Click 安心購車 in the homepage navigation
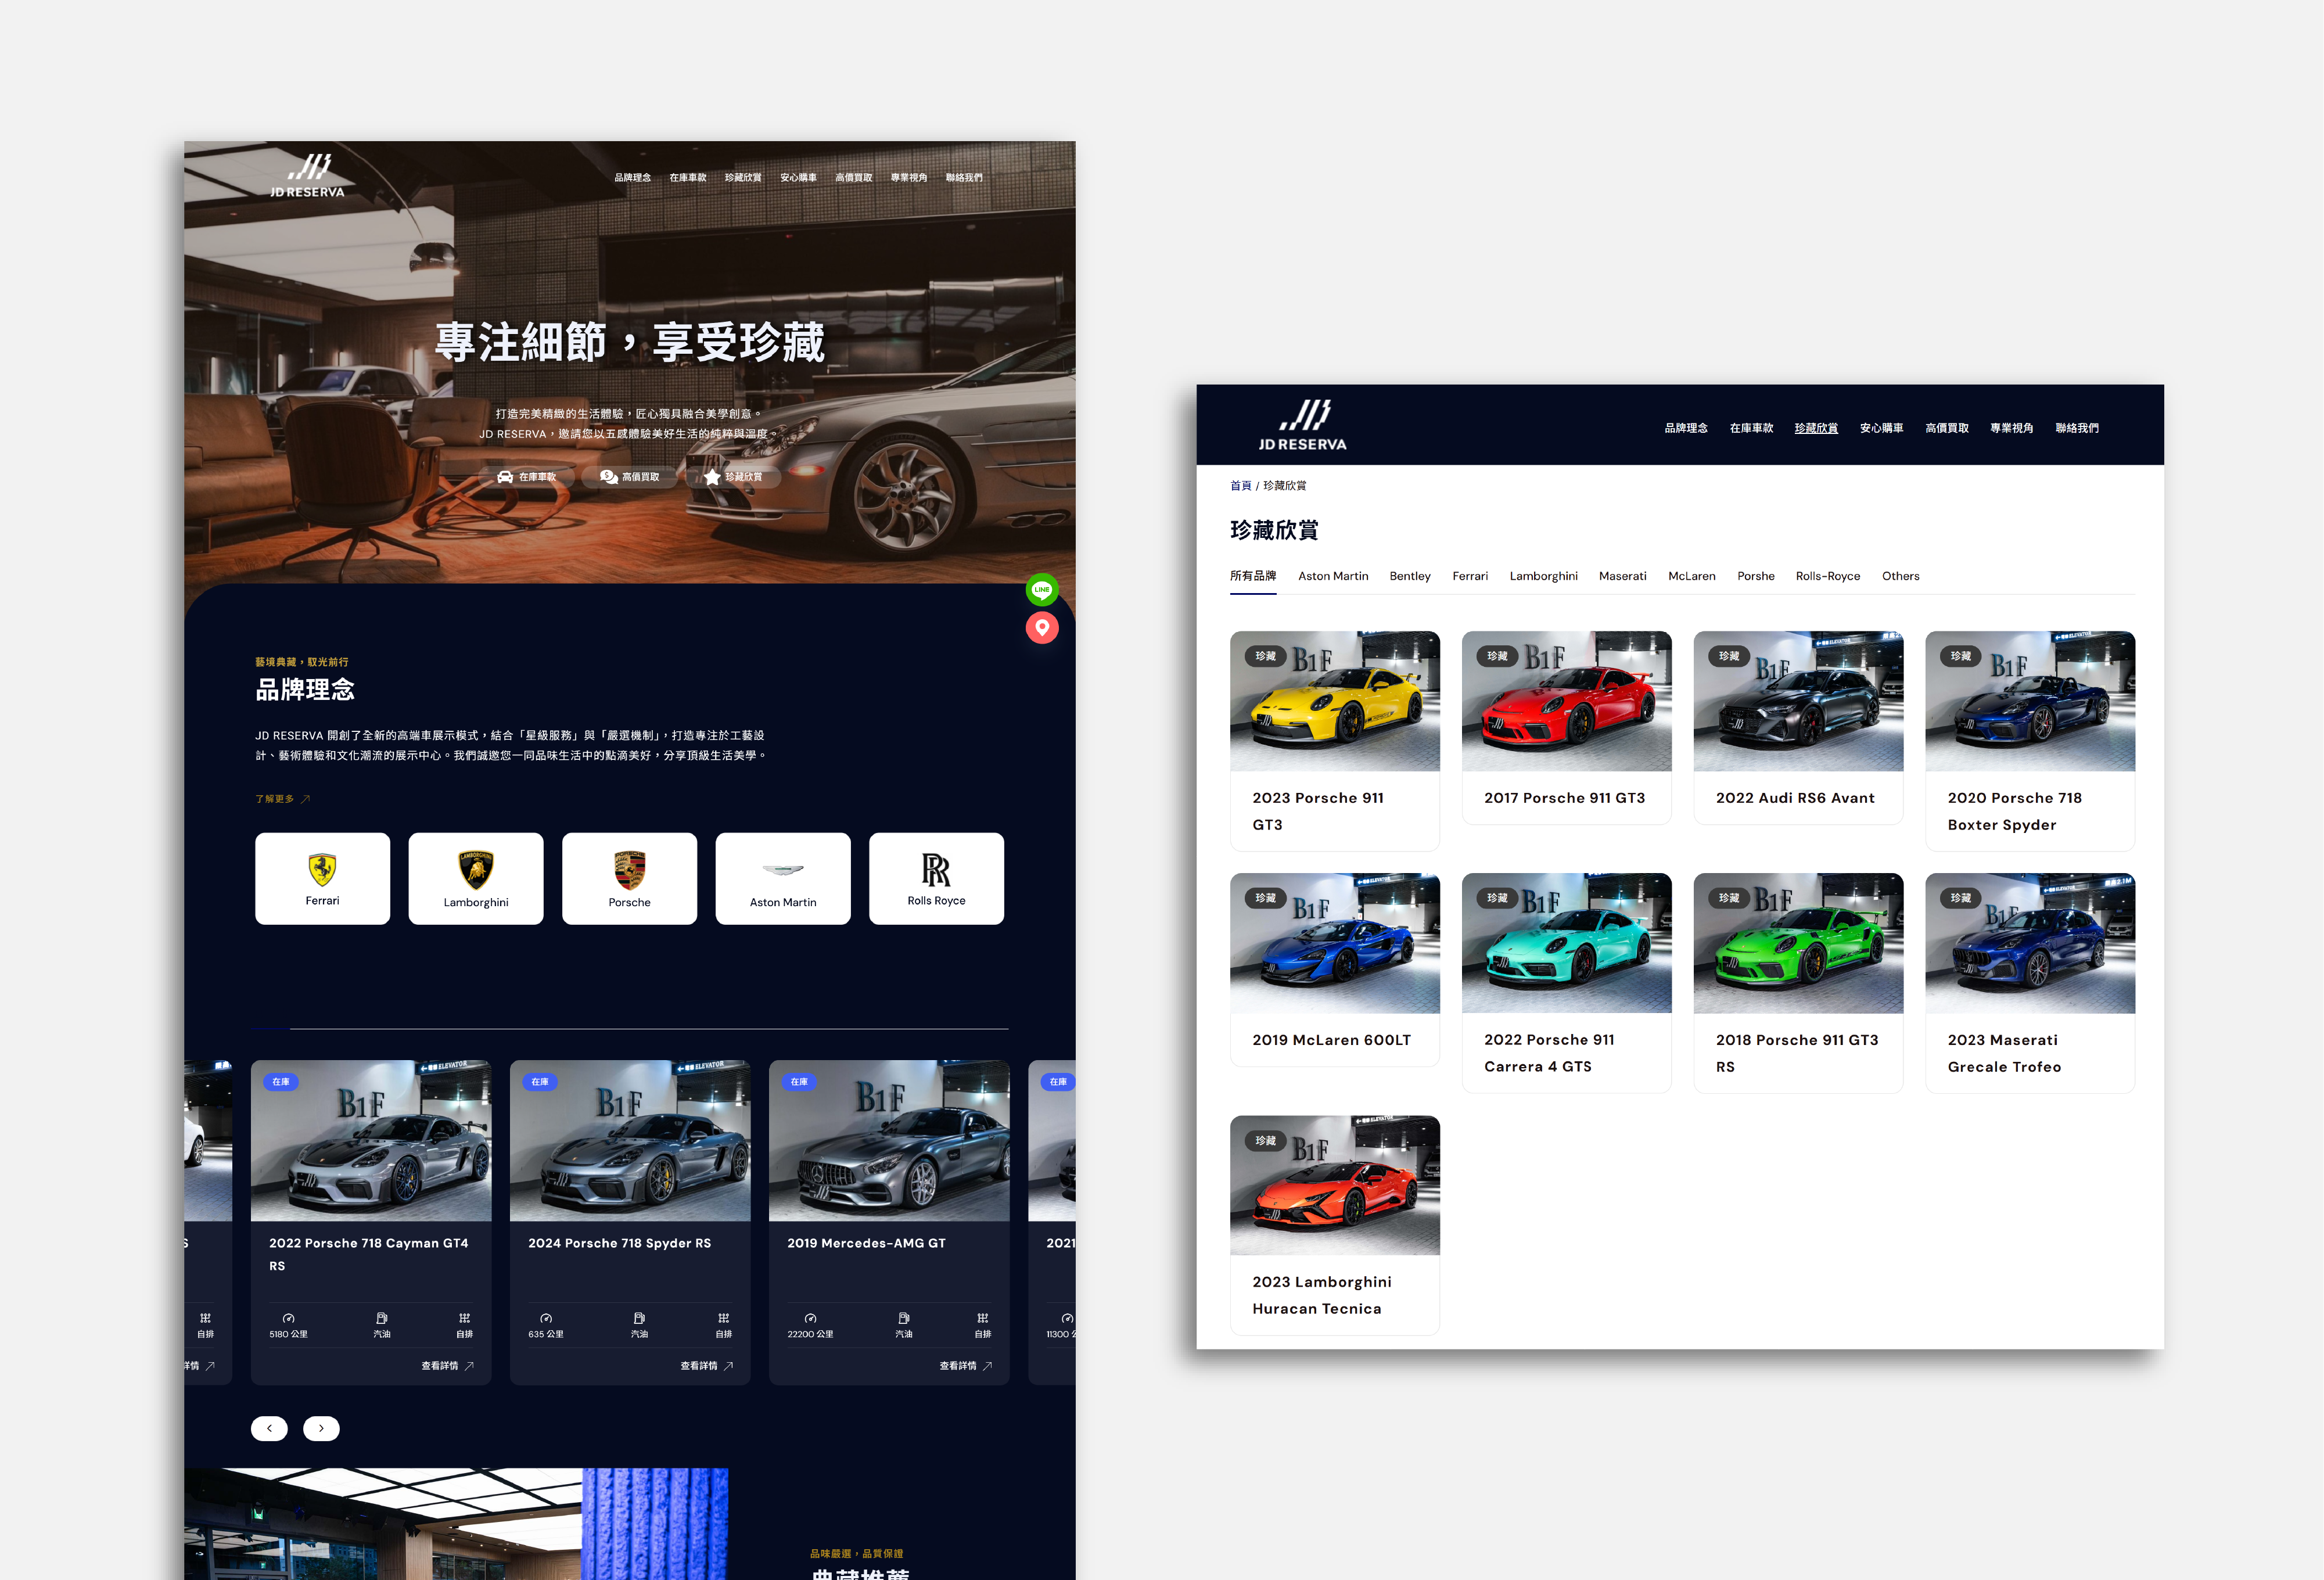Image resolution: width=2324 pixels, height=1580 pixels. coord(798,177)
